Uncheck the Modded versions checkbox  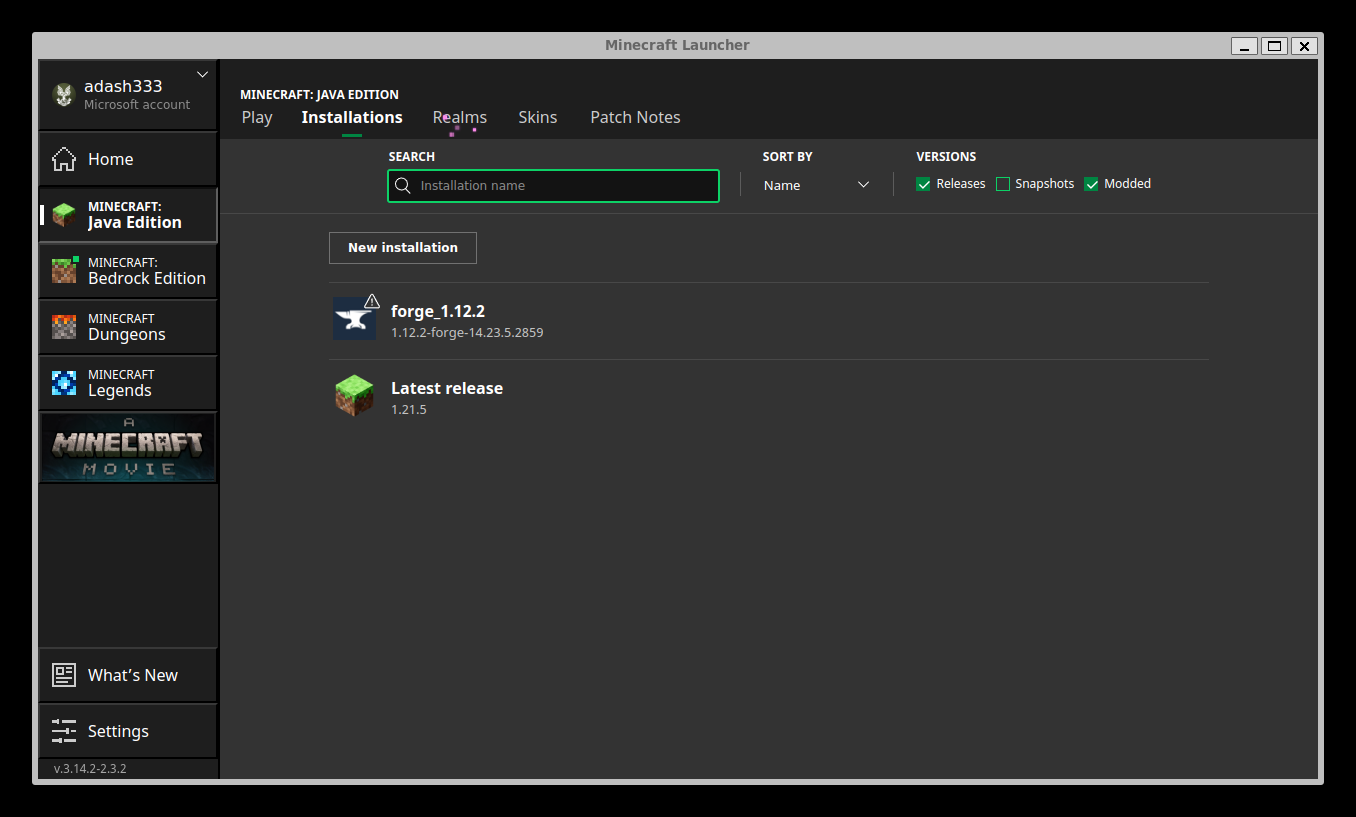pyautogui.click(x=1091, y=184)
